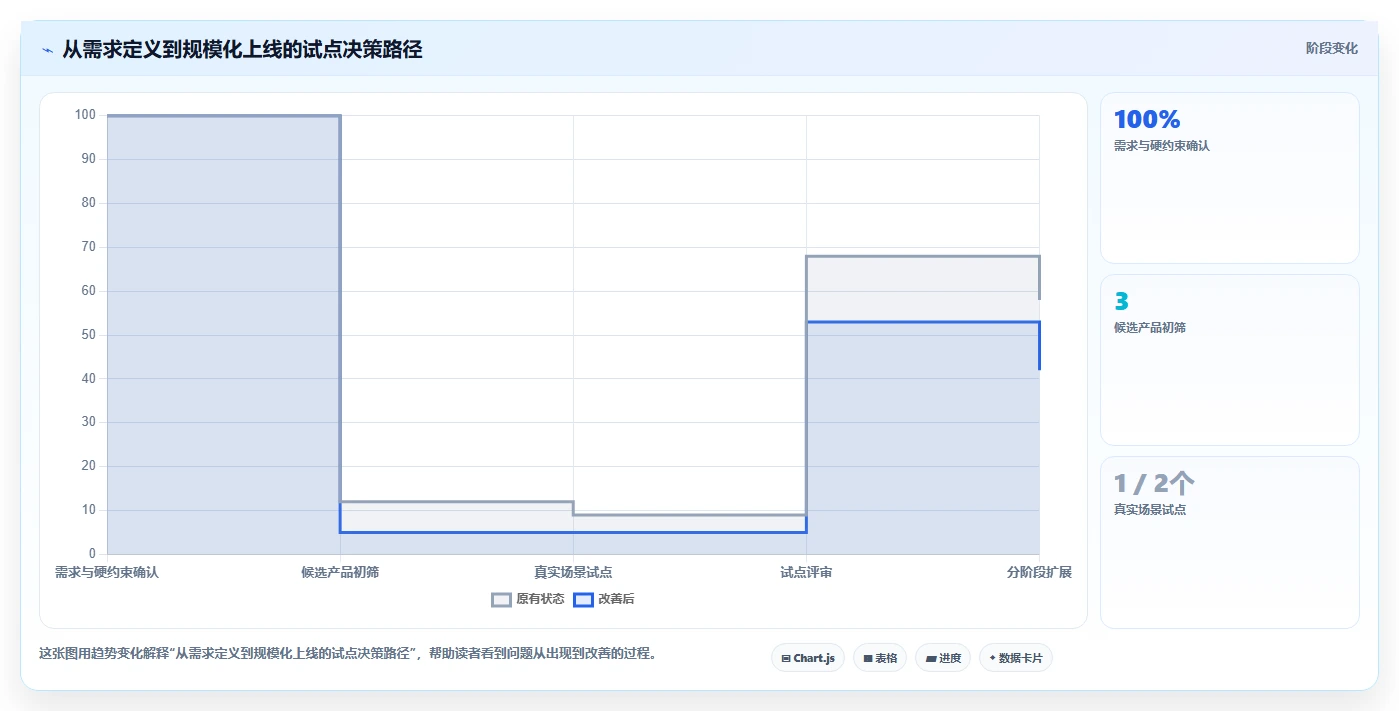The image size is (1399, 711).
Task: Open the 100% 需求与硬约束确认 card
Action: (1230, 178)
